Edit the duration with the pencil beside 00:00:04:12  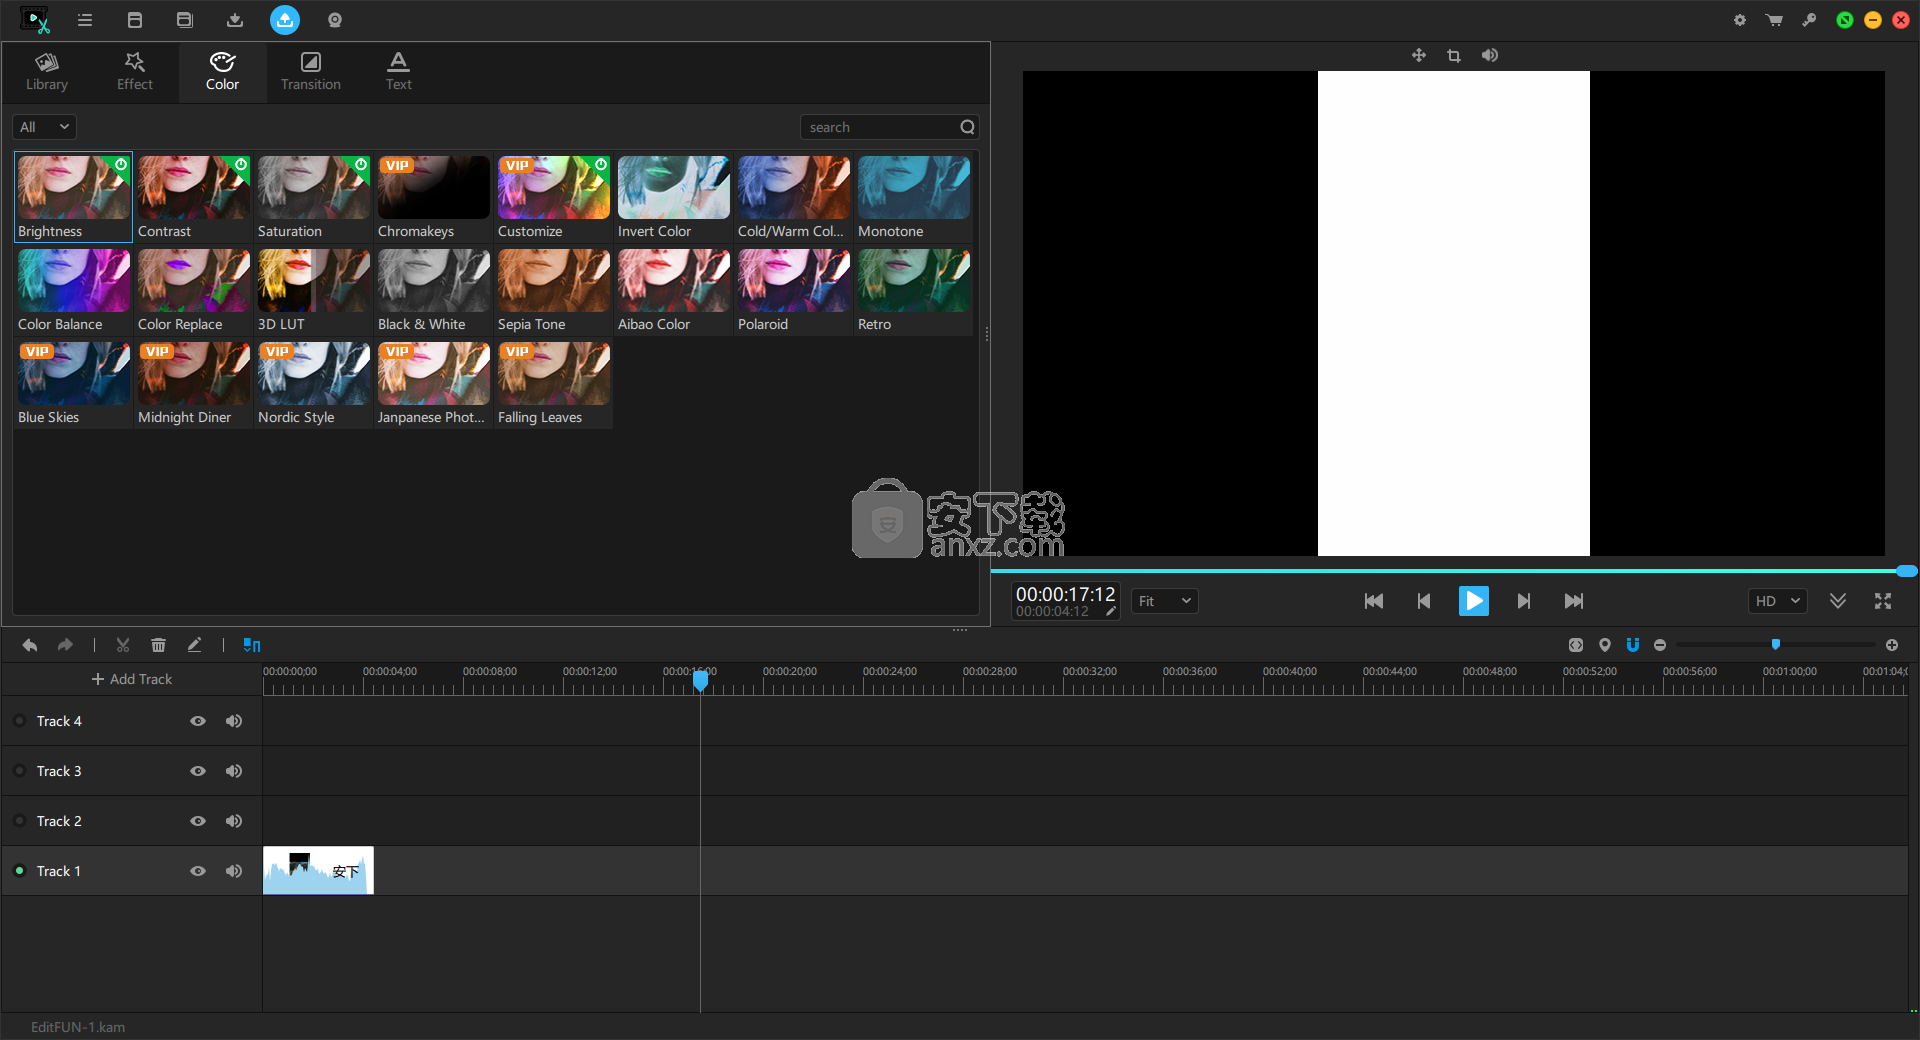pyautogui.click(x=1111, y=612)
